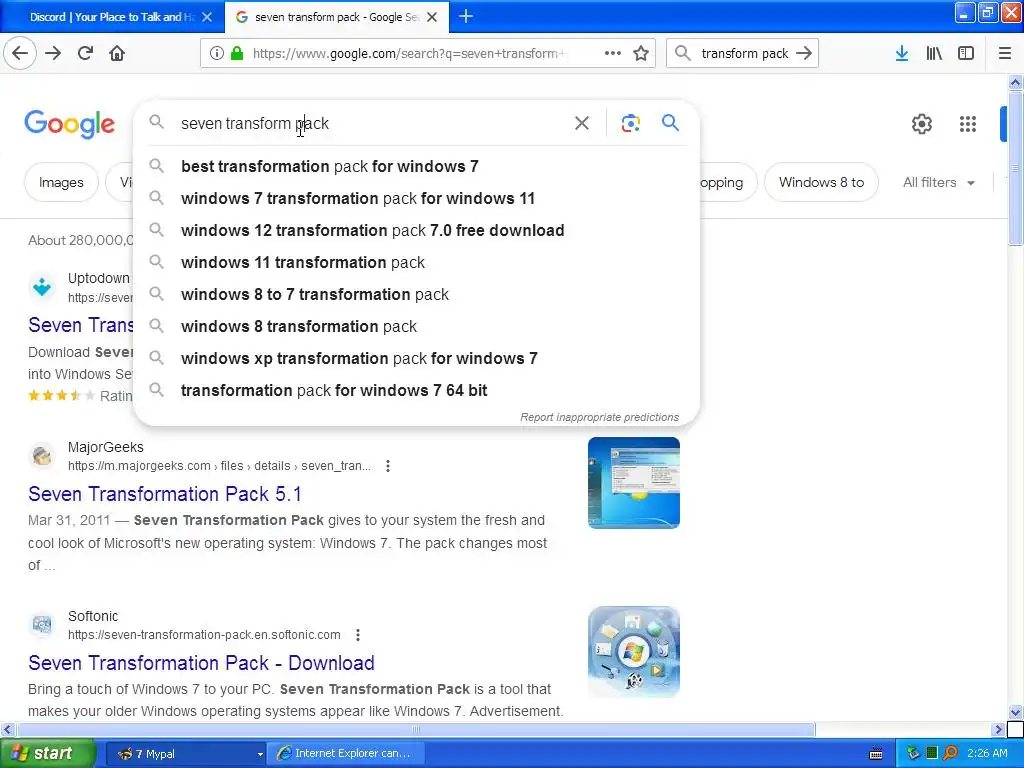Go forward with the browser forward arrow

53,53
